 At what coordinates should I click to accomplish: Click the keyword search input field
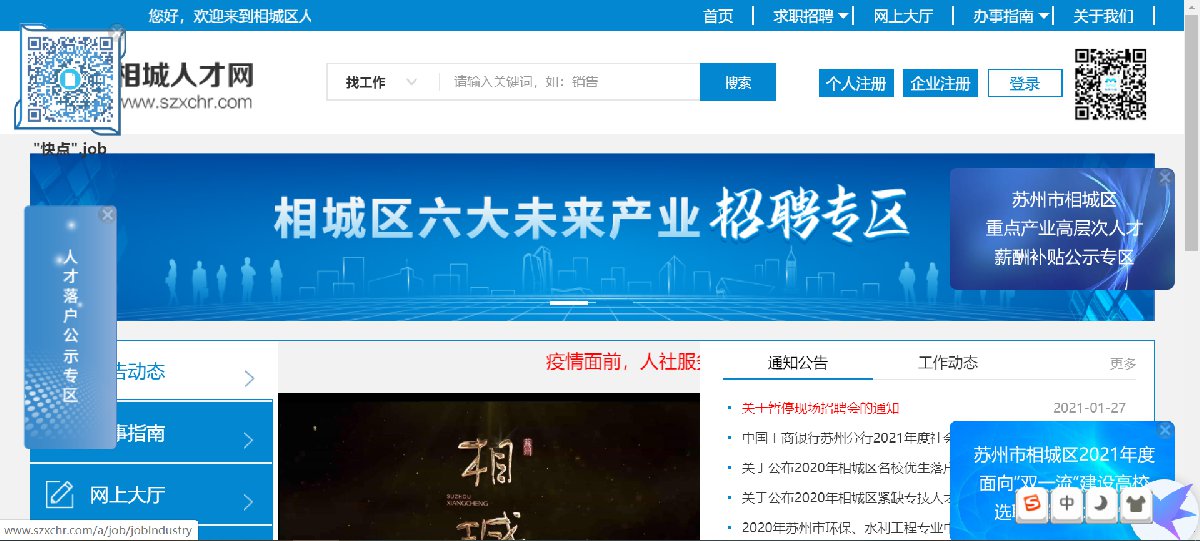(569, 82)
